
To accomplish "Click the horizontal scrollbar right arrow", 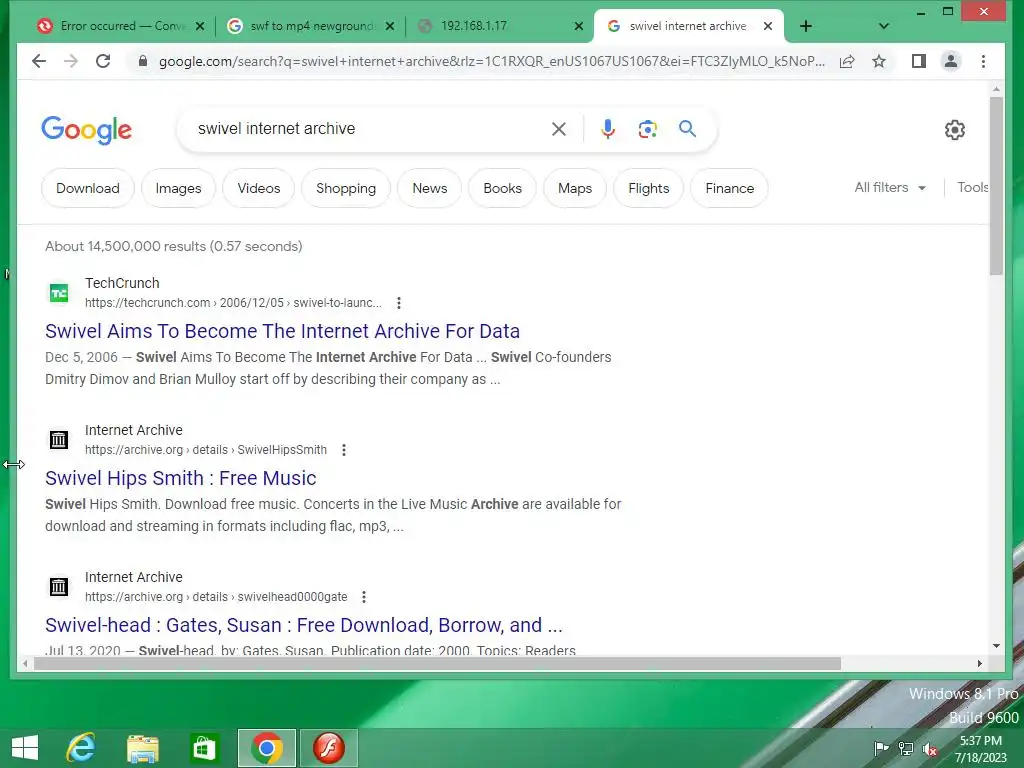I will pyautogui.click(x=980, y=664).
